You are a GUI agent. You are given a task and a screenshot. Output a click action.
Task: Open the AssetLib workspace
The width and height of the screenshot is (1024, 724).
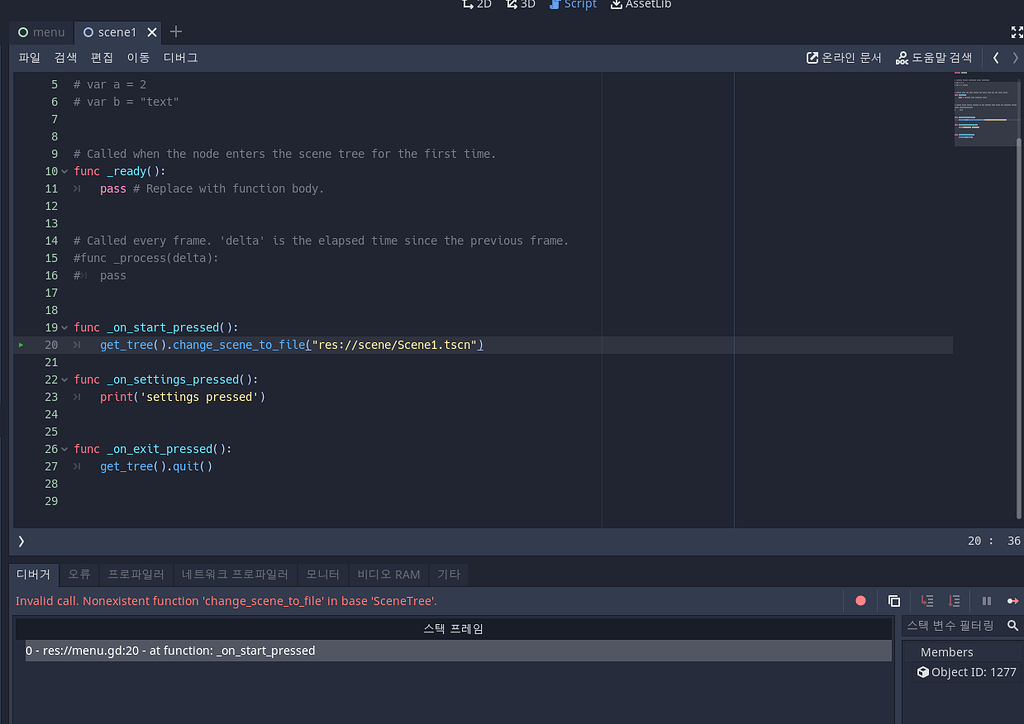[x=640, y=5]
